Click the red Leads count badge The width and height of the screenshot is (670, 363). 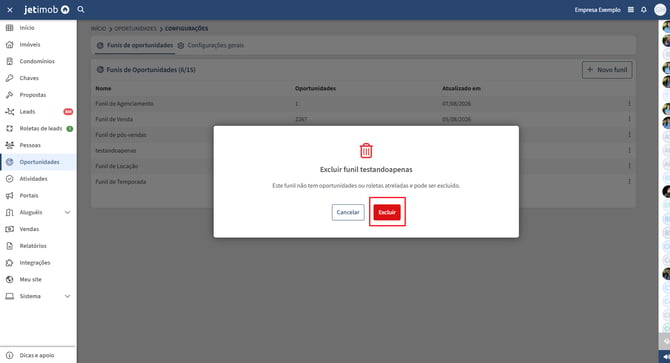pos(68,111)
